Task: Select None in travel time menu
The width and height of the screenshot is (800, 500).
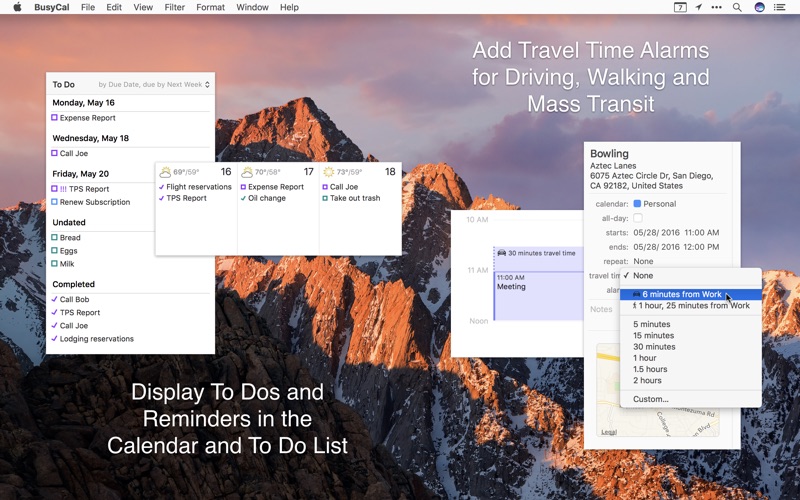Action: tap(691, 276)
